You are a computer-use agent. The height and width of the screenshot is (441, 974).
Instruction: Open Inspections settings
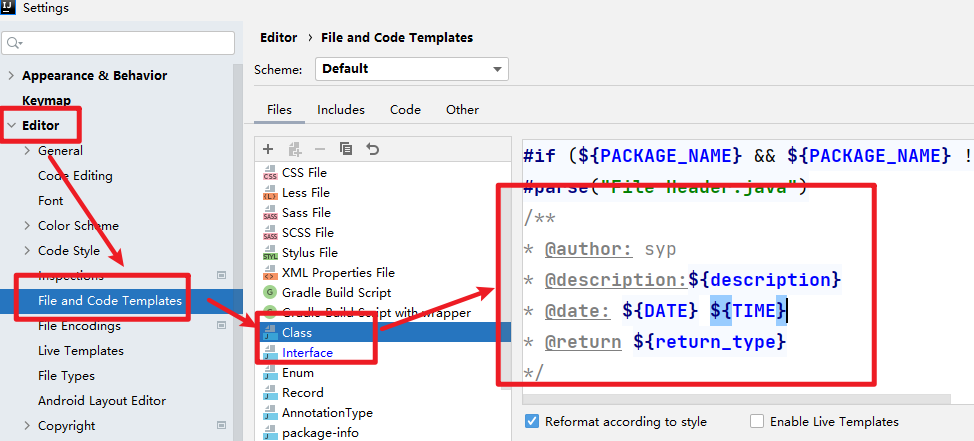point(71,275)
